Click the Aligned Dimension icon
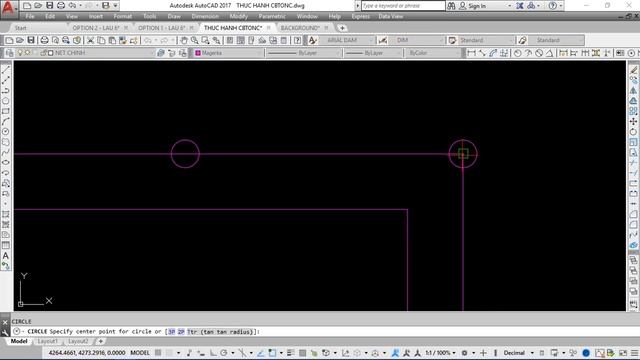This screenshot has height=360, width=640. click(482, 53)
